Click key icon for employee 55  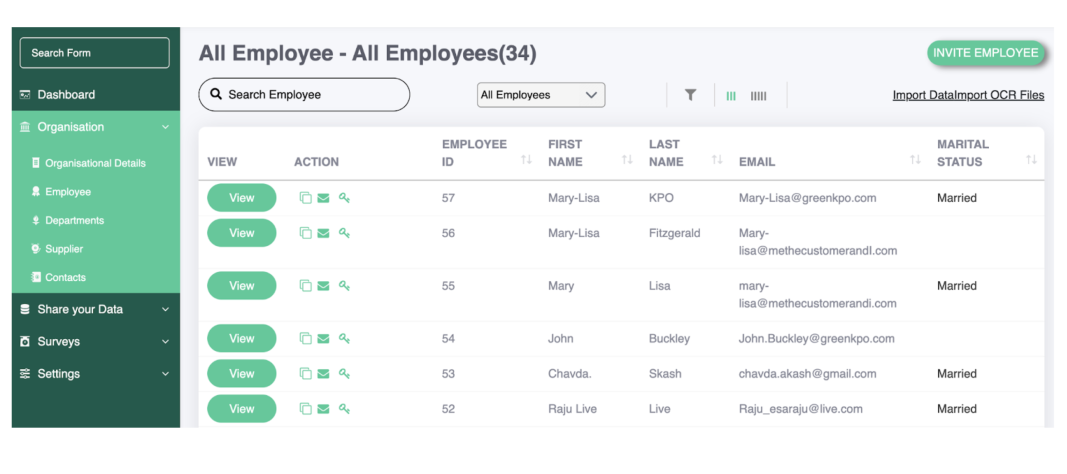click(344, 286)
